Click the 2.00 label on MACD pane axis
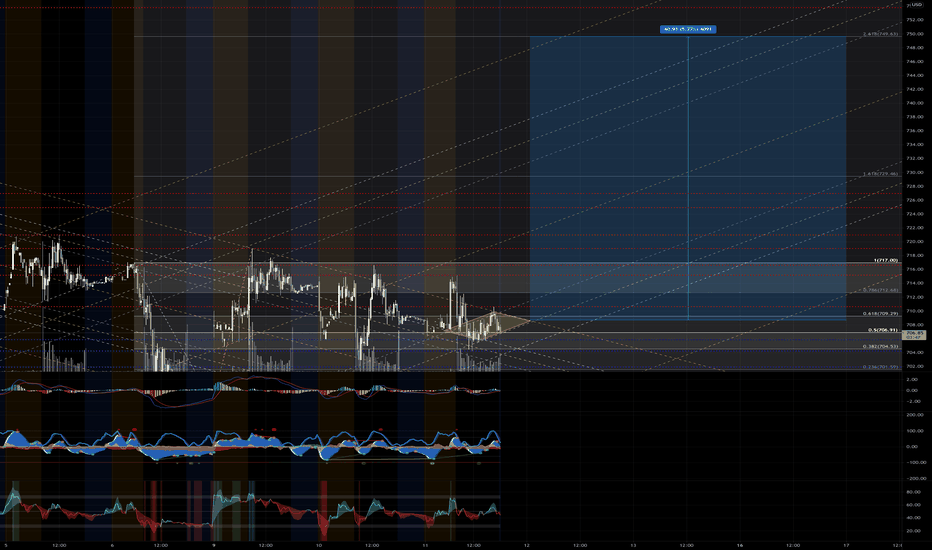Image resolution: width=932 pixels, height=550 pixels. (x=912, y=379)
